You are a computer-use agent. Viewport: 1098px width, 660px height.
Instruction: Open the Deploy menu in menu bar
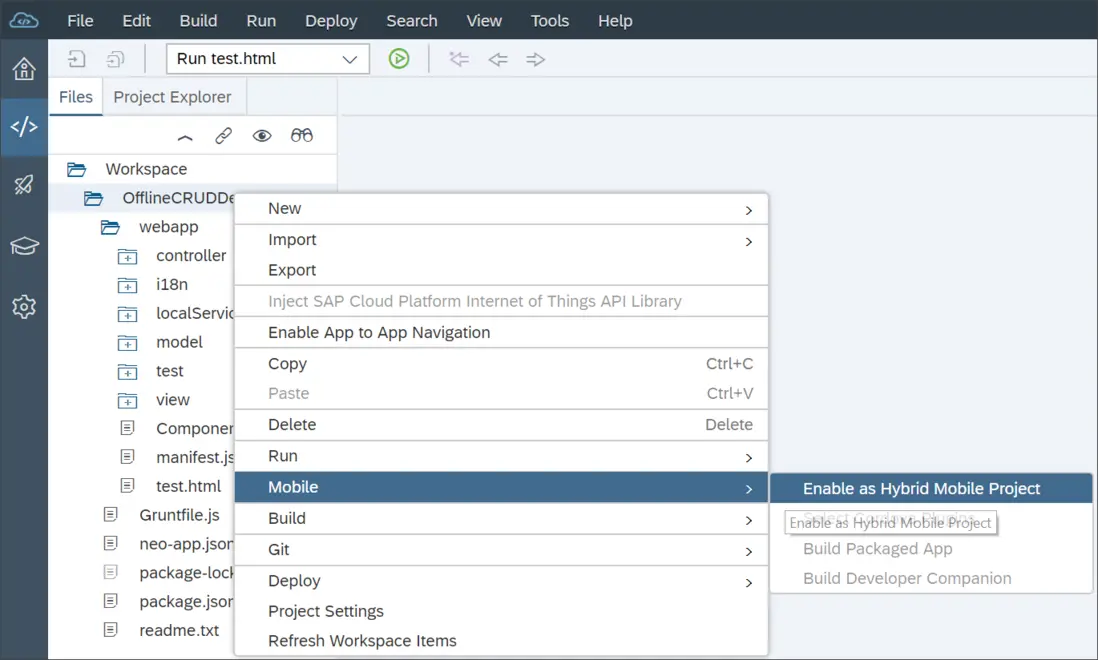tap(331, 20)
